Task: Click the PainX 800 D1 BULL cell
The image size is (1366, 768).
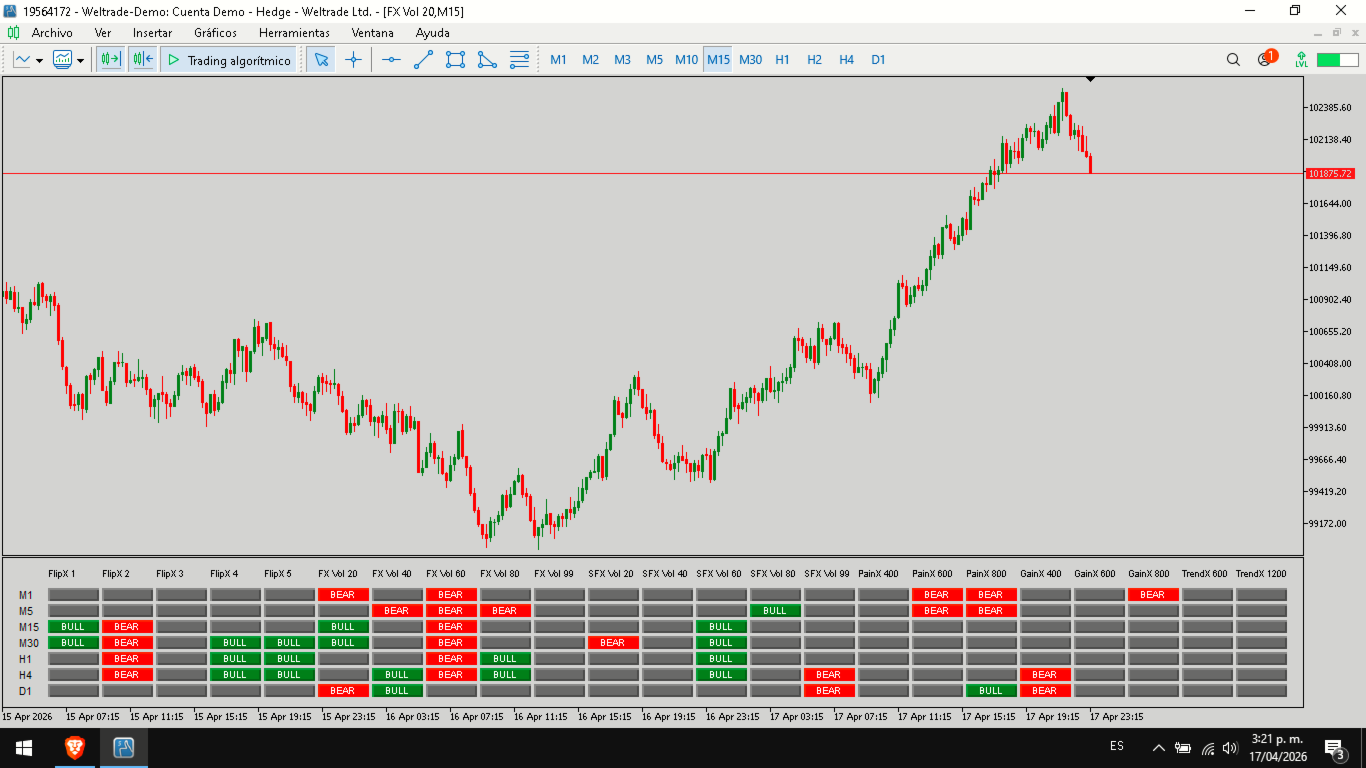Action: [991, 691]
